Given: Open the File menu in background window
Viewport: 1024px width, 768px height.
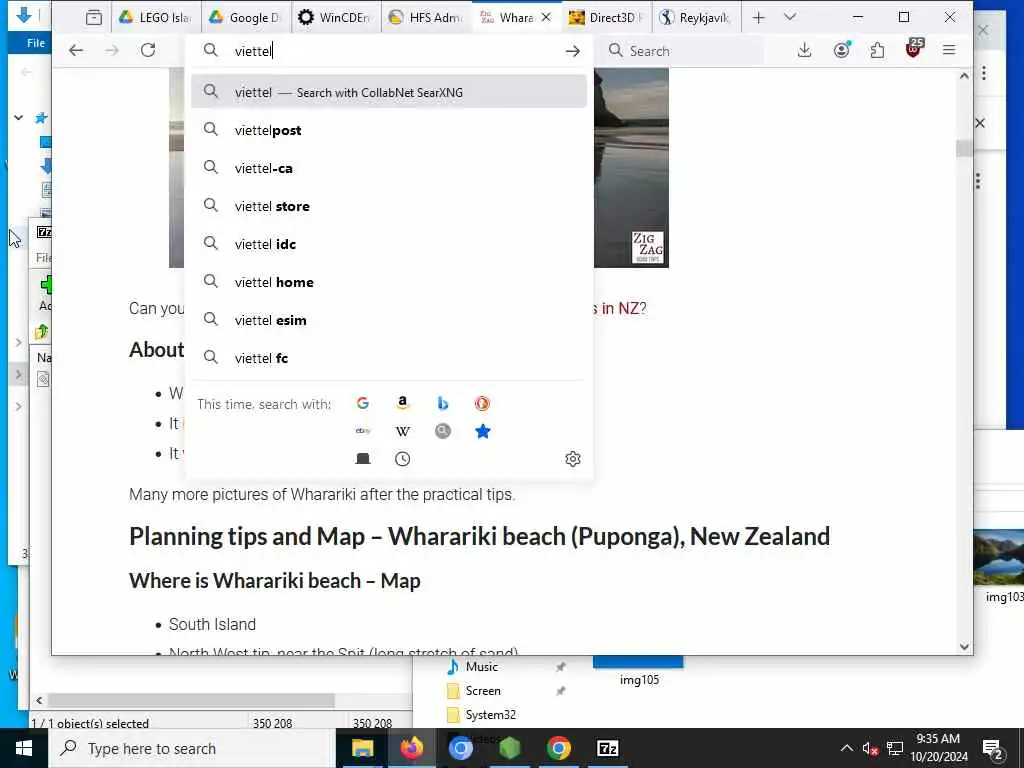Looking at the screenshot, I should [x=36, y=43].
